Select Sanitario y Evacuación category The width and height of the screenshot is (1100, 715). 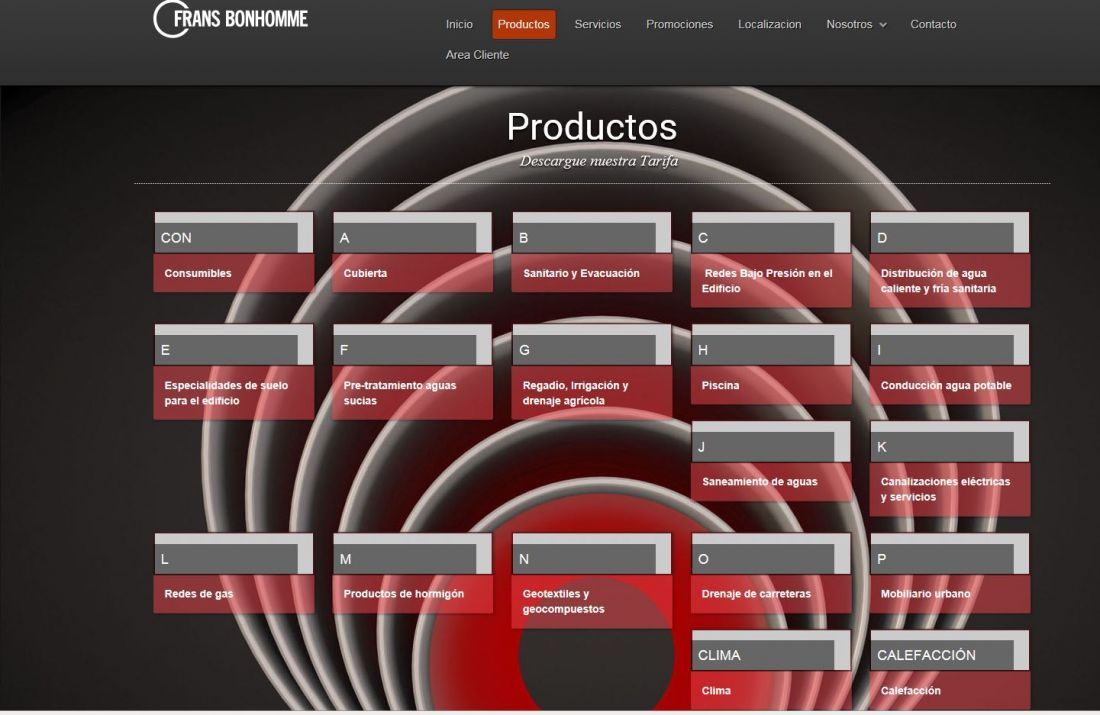(592, 273)
